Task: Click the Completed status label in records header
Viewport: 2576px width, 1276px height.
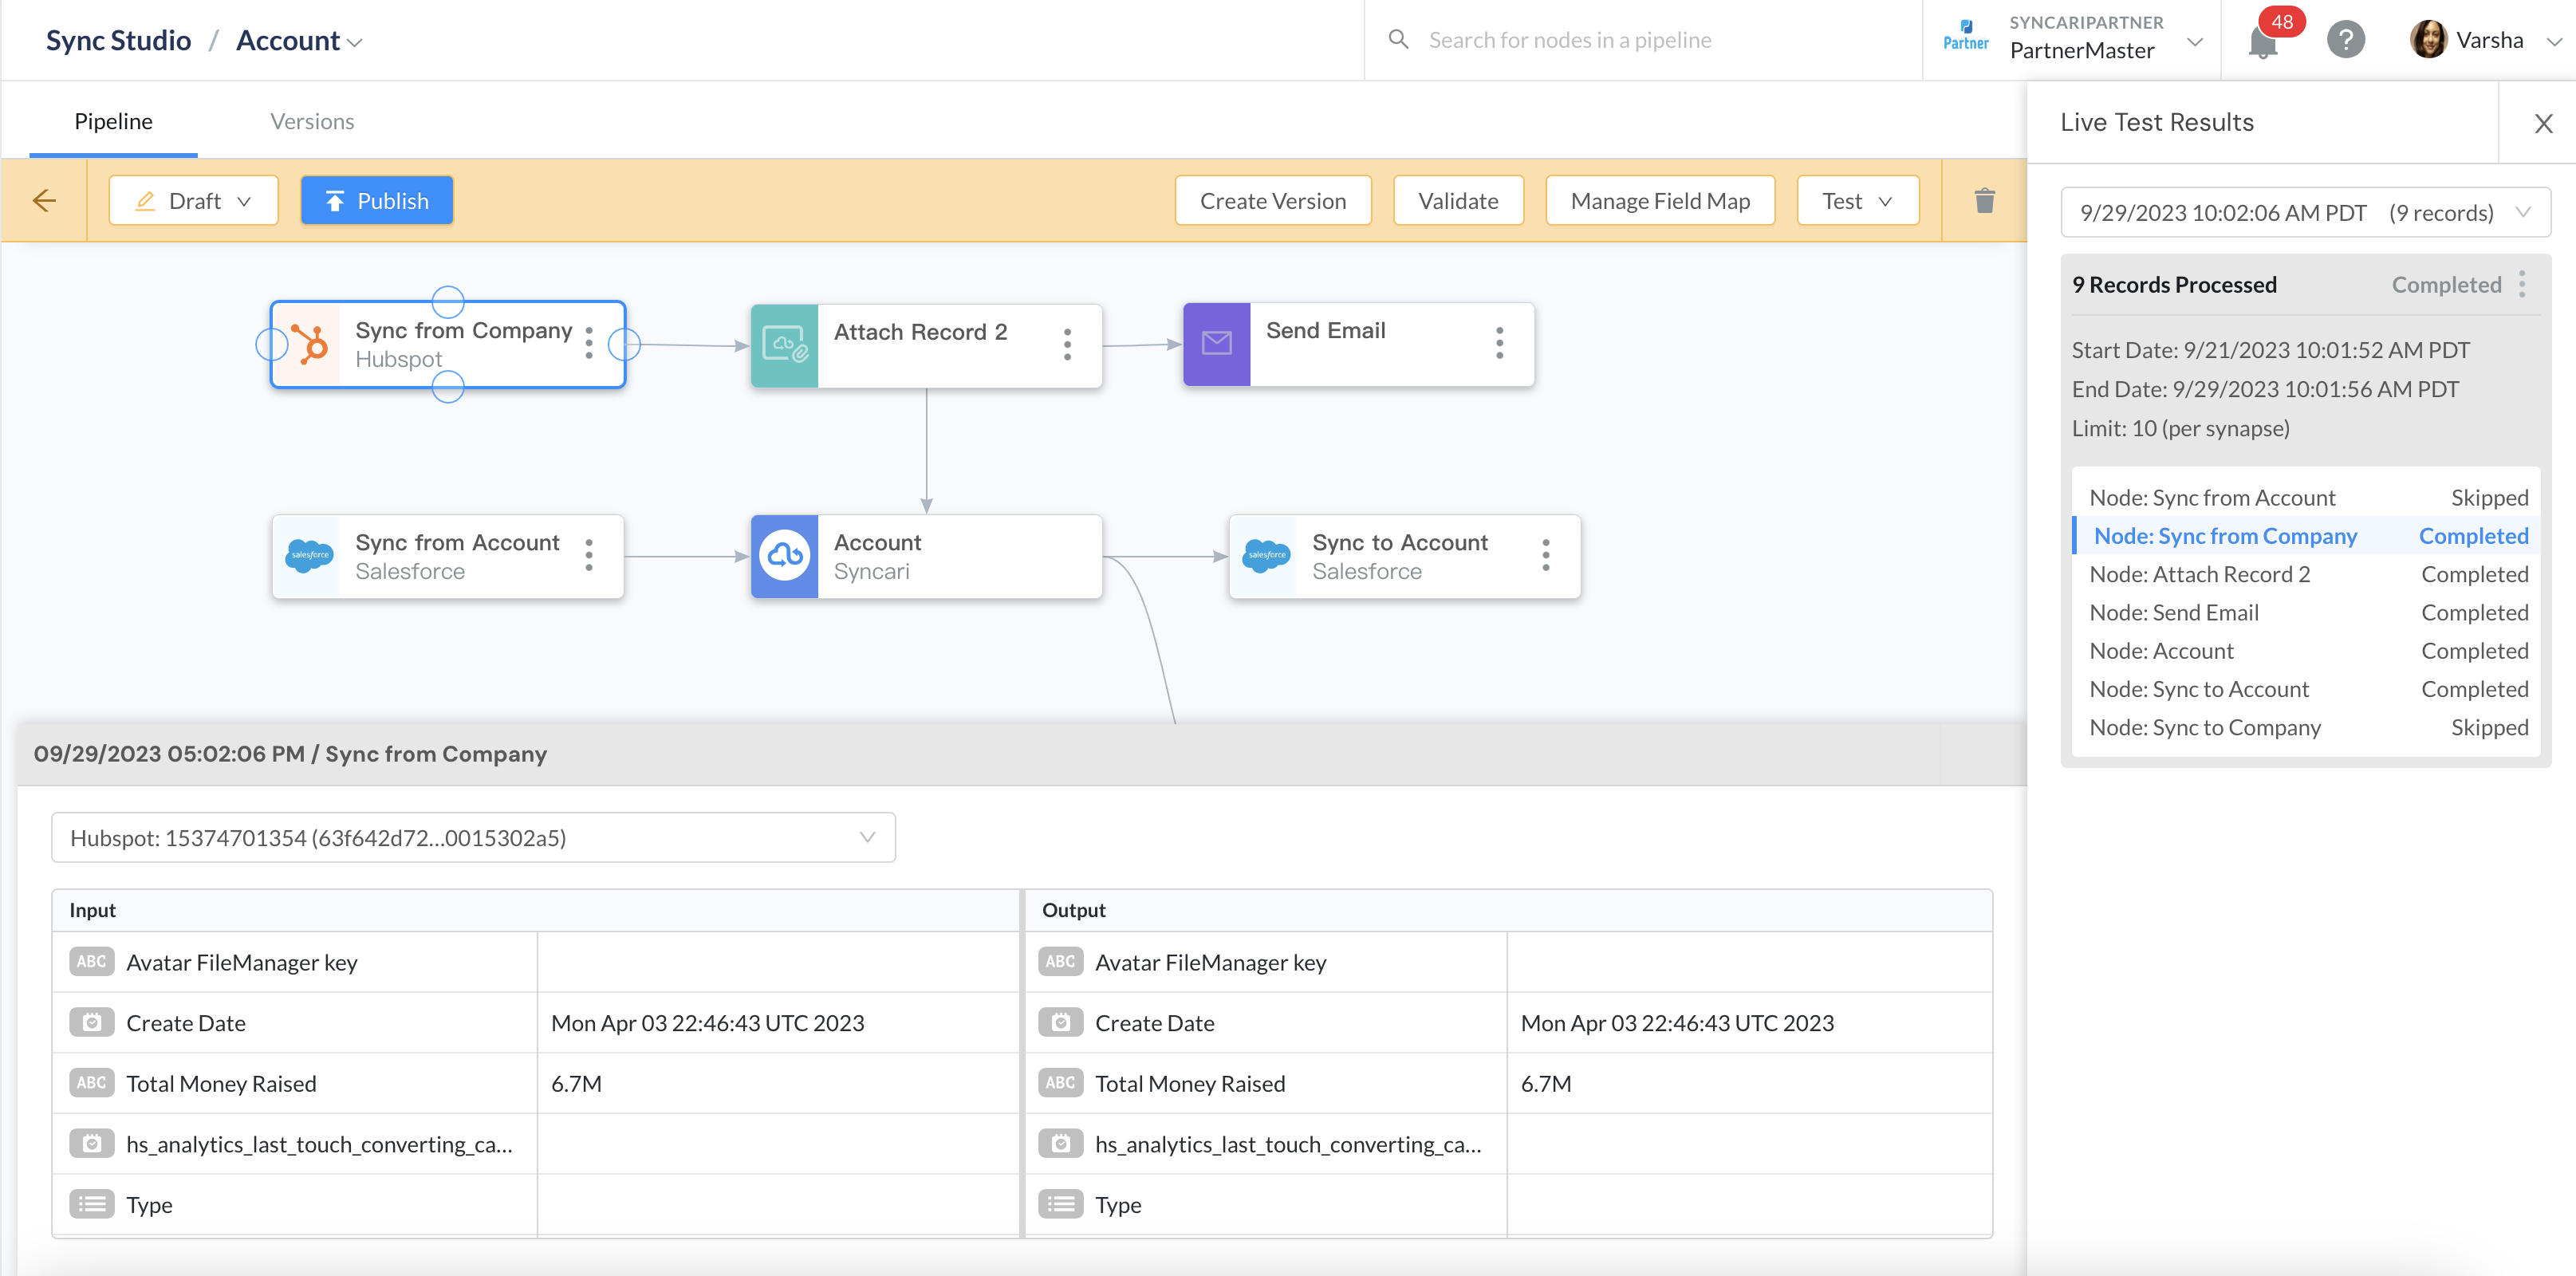Action: pyautogui.click(x=2446, y=285)
